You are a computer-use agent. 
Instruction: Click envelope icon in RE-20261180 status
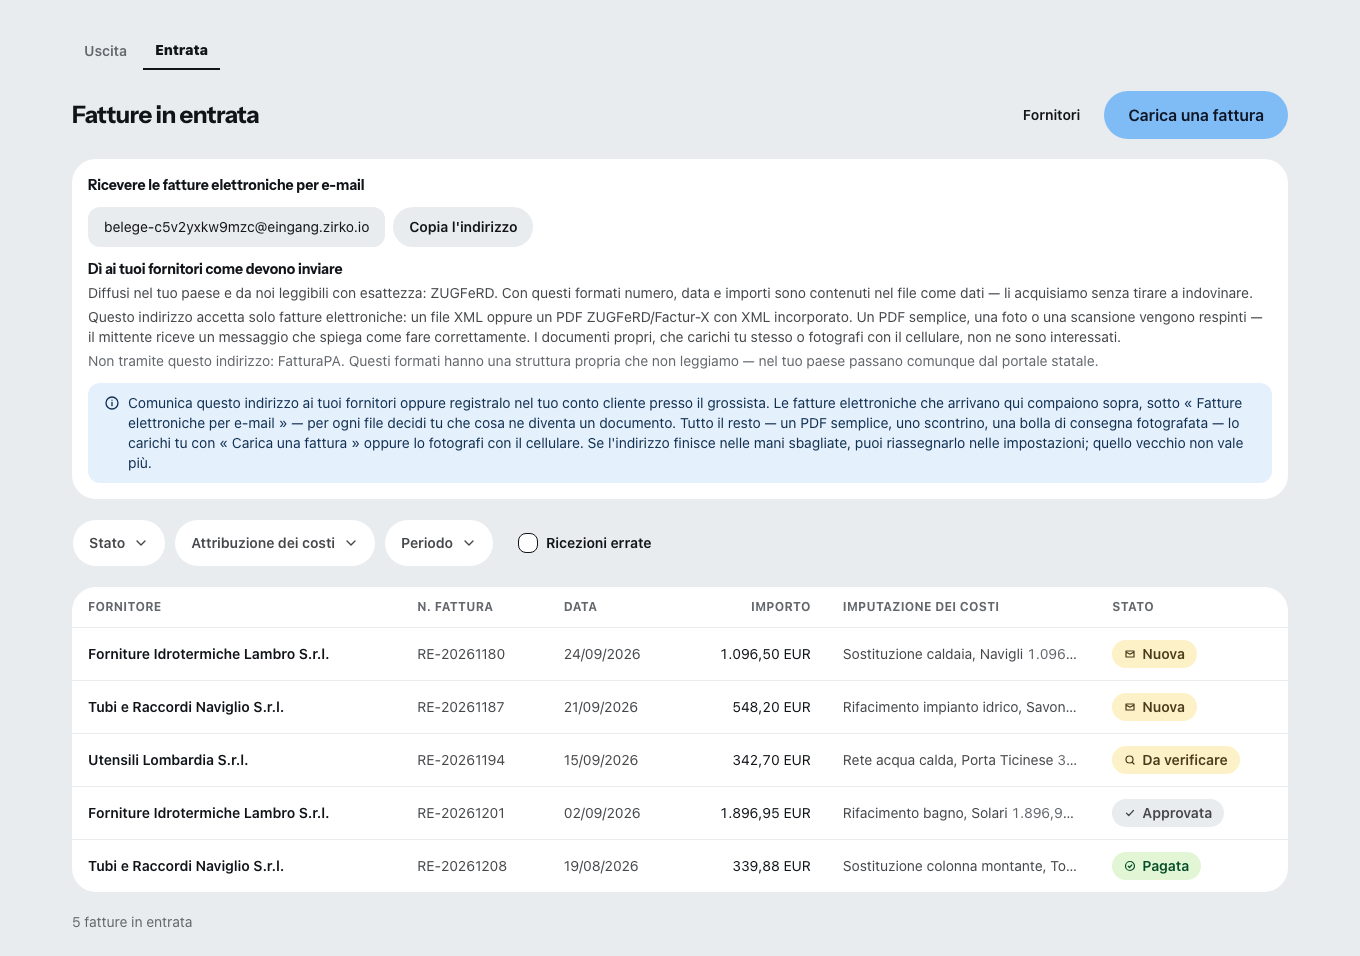tap(1130, 654)
